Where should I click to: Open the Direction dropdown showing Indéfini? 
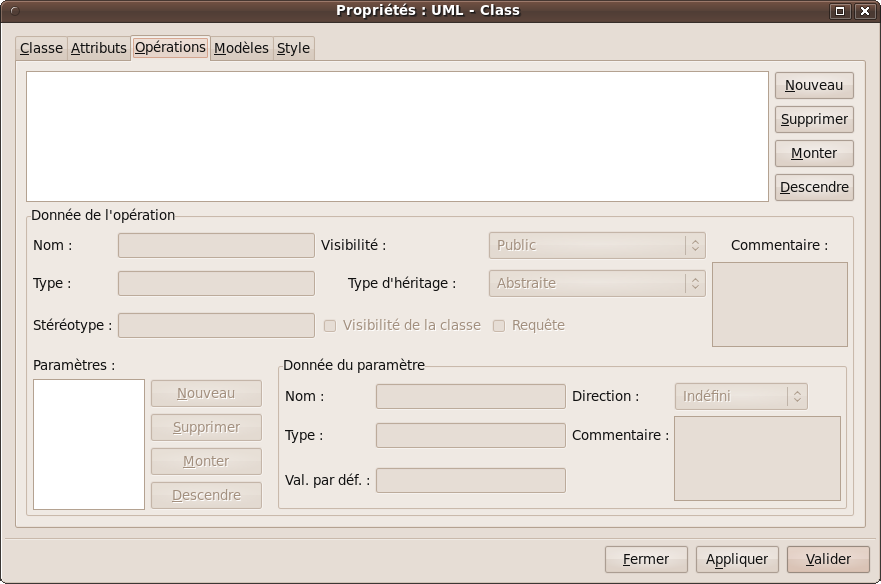[x=740, y=396]
